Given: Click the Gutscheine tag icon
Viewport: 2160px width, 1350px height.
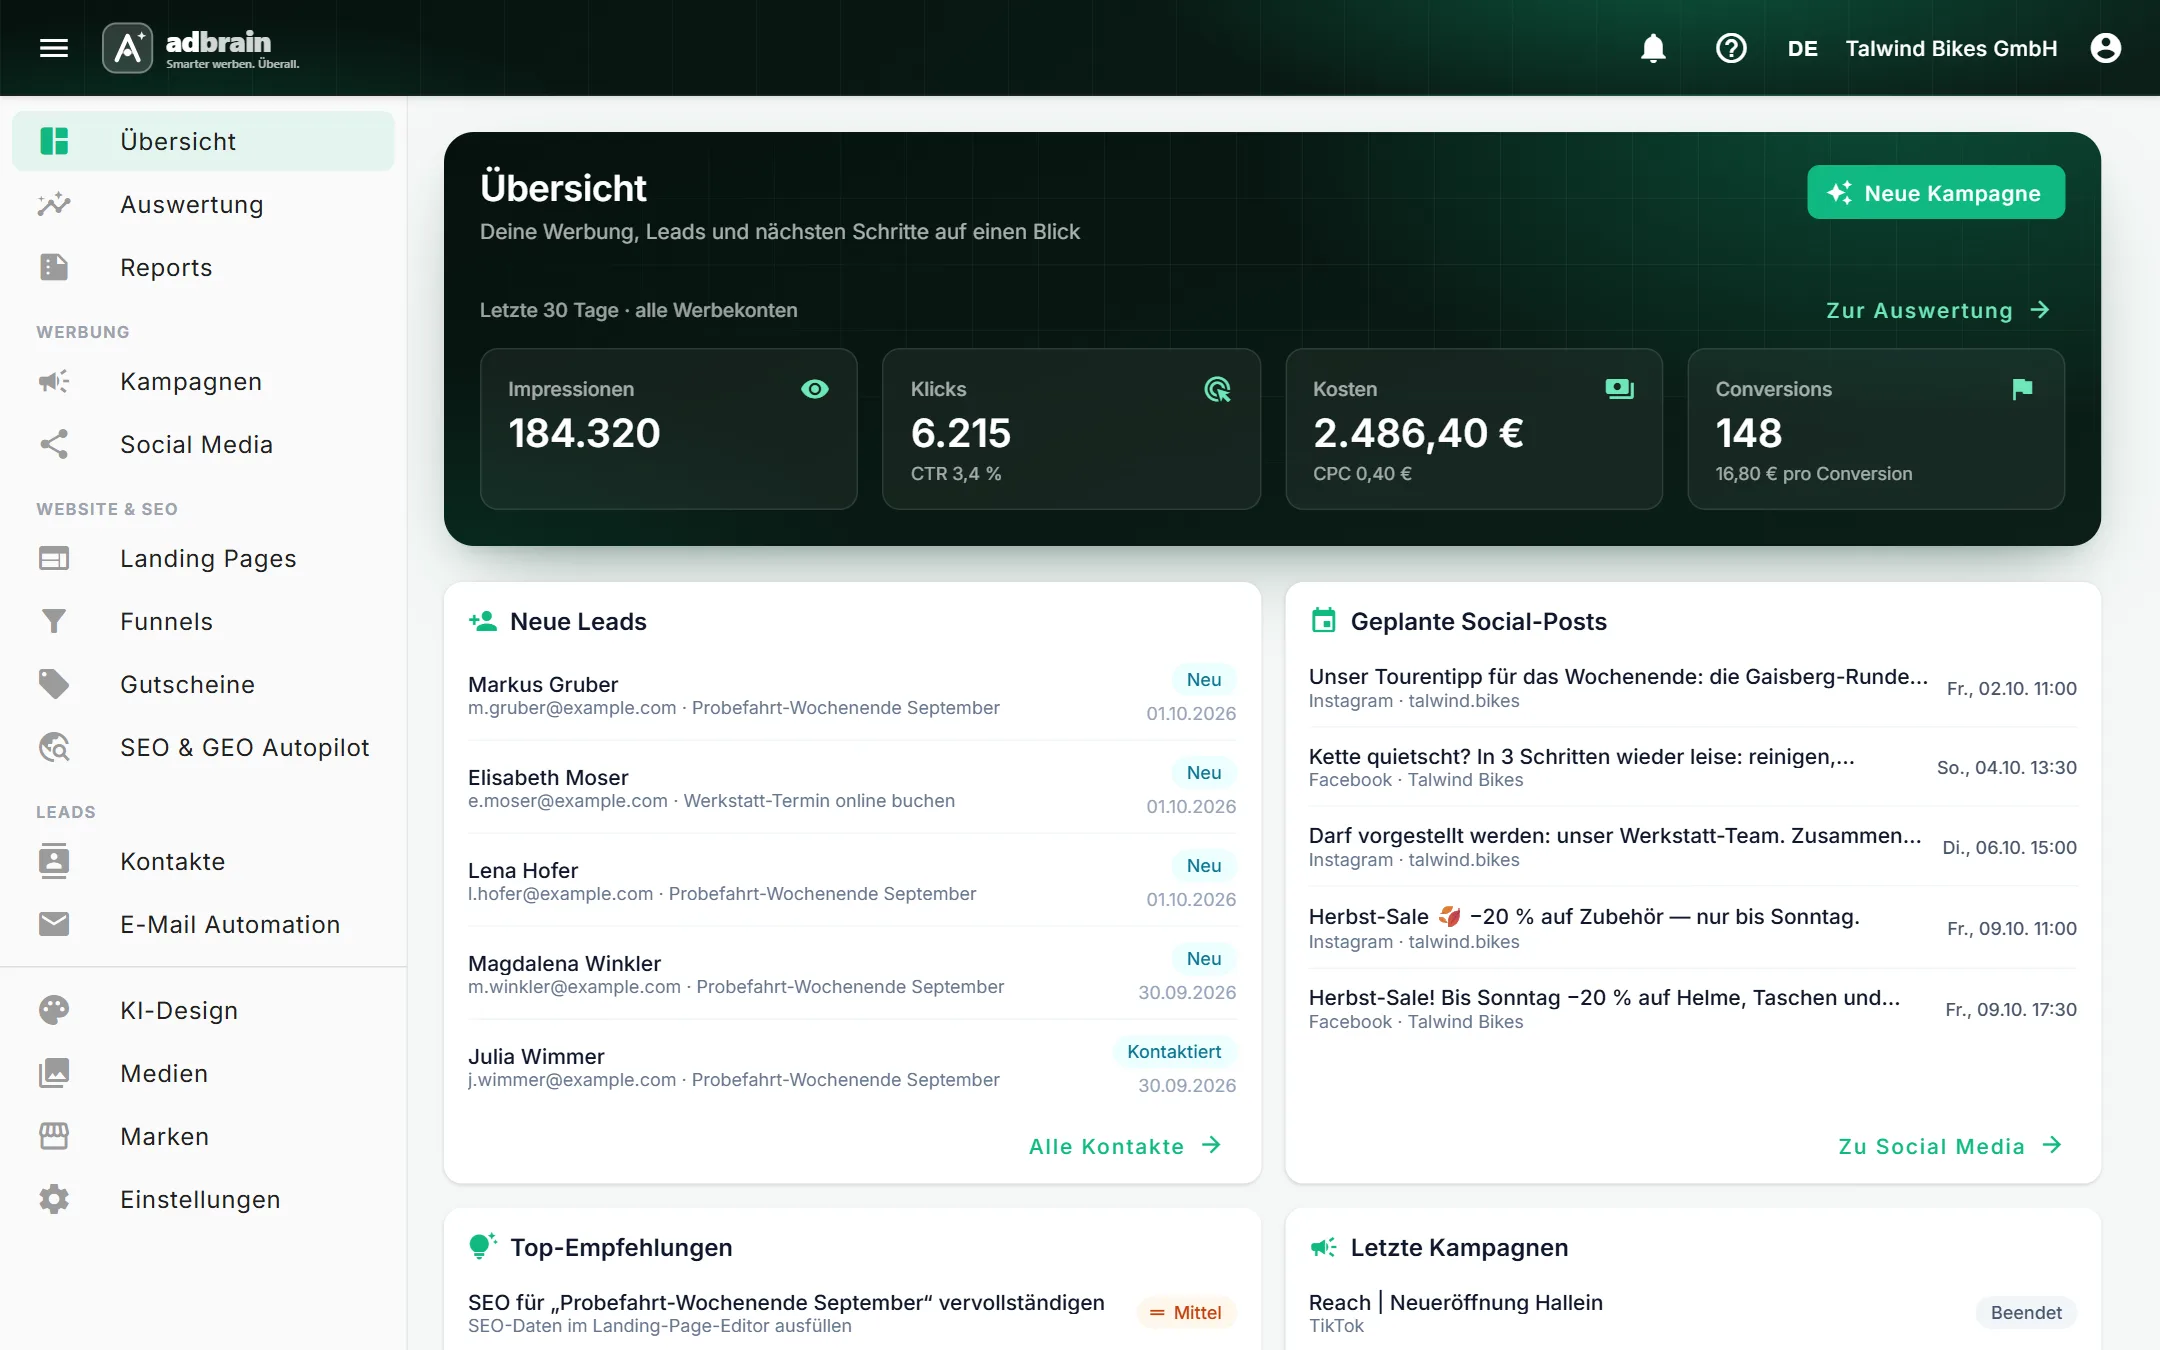Looking at the screenshot, I should pos(54,684).
